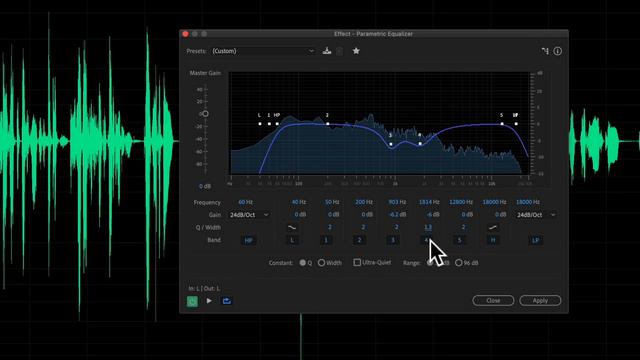Click the H band frequency 18000 Hz
Viewport: 640px width, 360px height.
tap(494, 202)
